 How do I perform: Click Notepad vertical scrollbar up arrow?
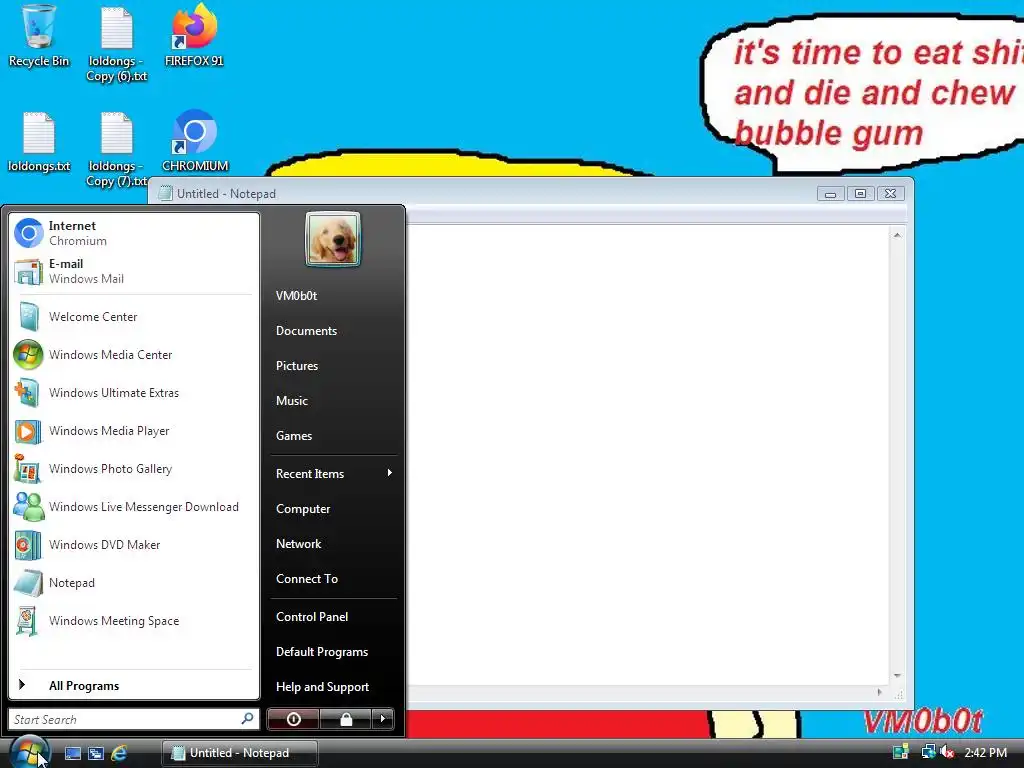[897, 235]
